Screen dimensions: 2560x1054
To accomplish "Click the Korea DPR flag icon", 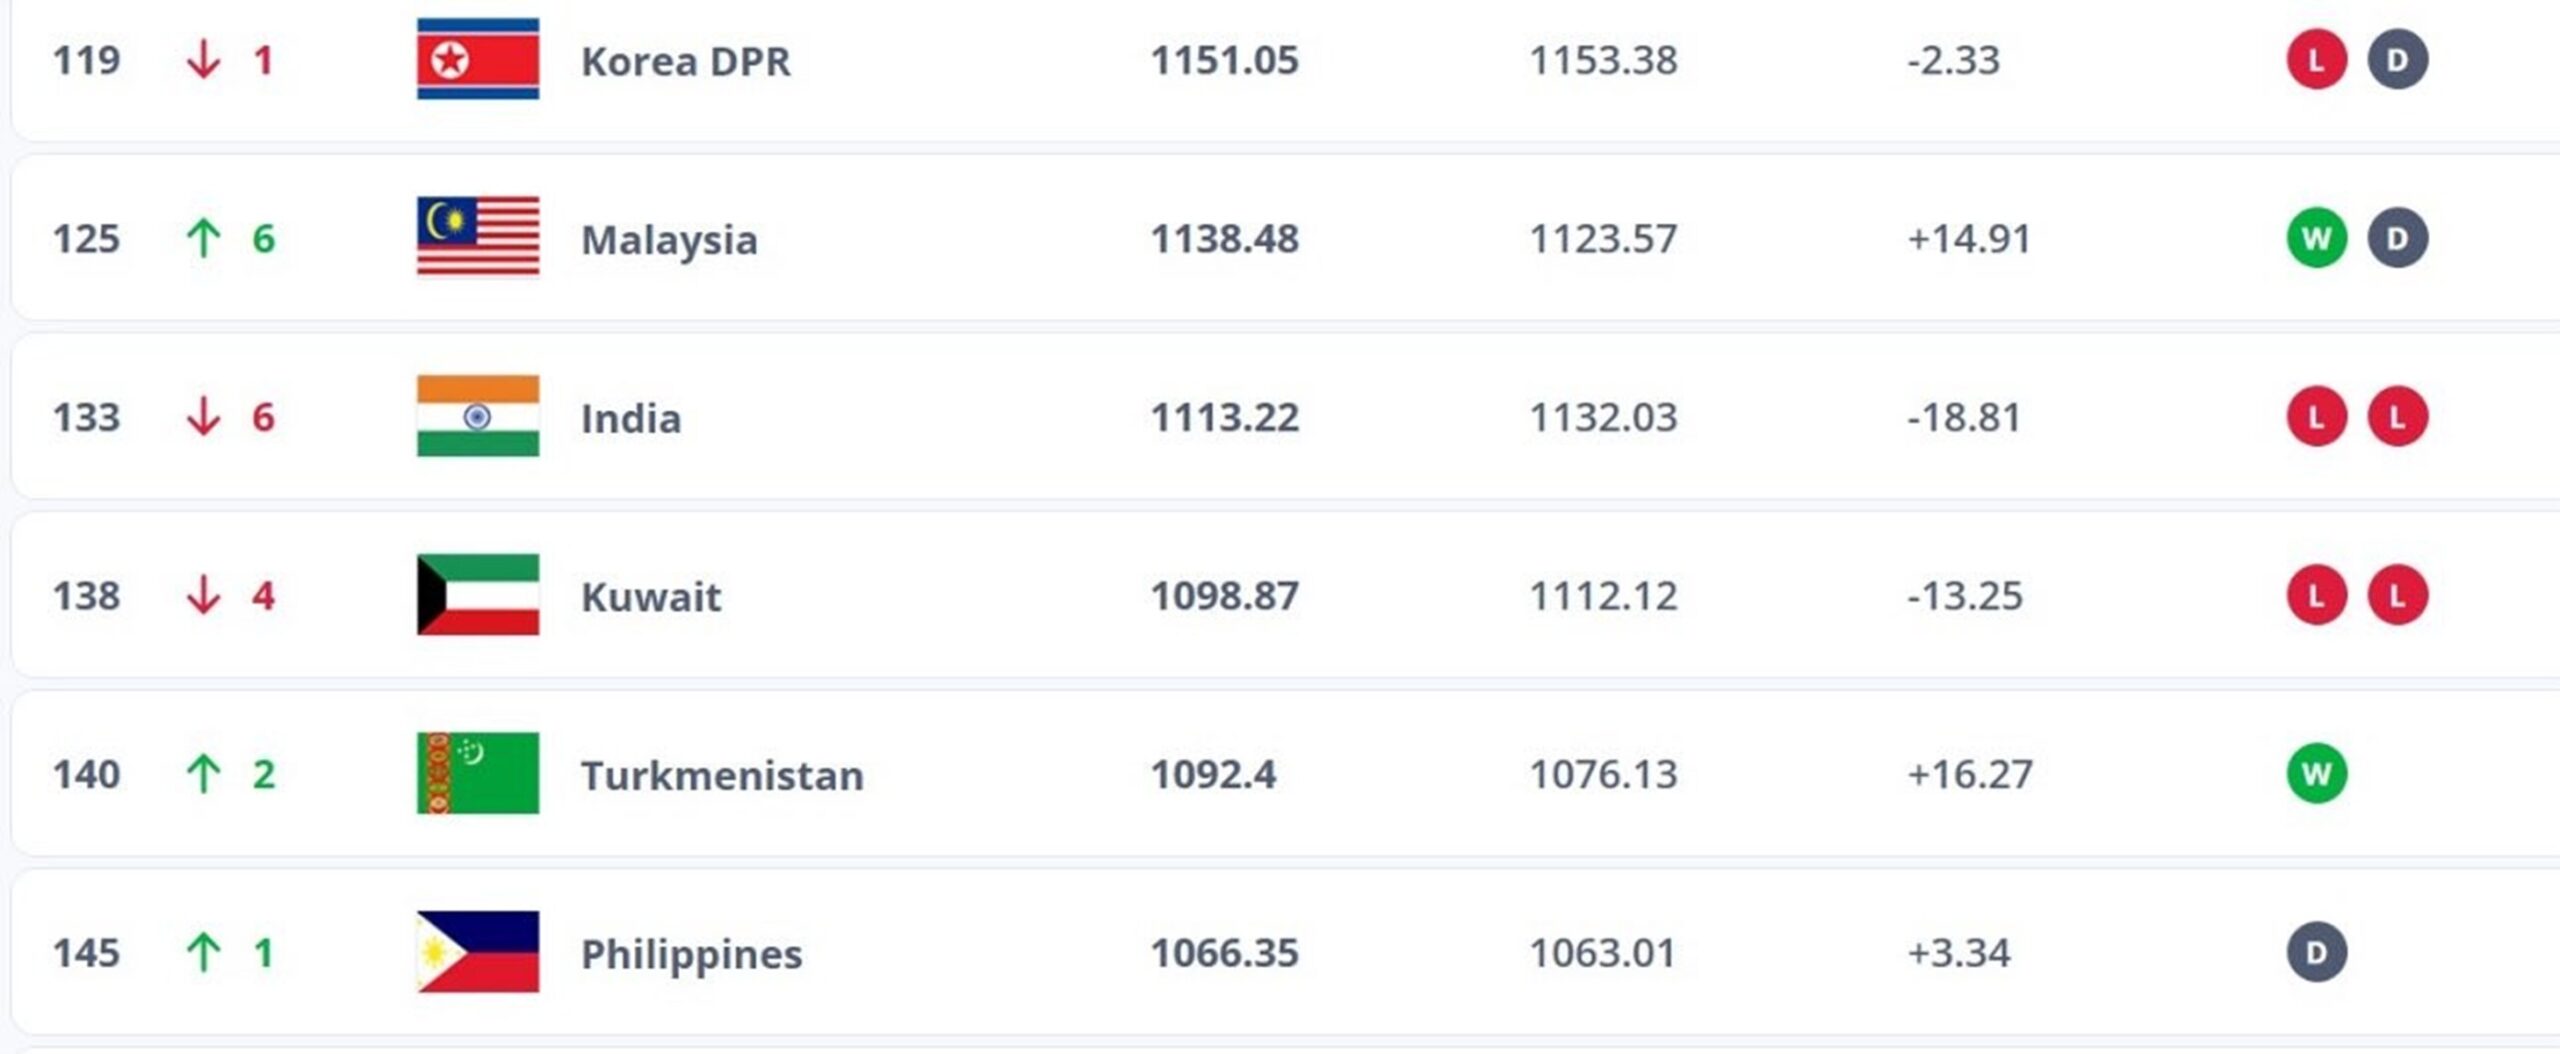I will click(x=478, y=59).
